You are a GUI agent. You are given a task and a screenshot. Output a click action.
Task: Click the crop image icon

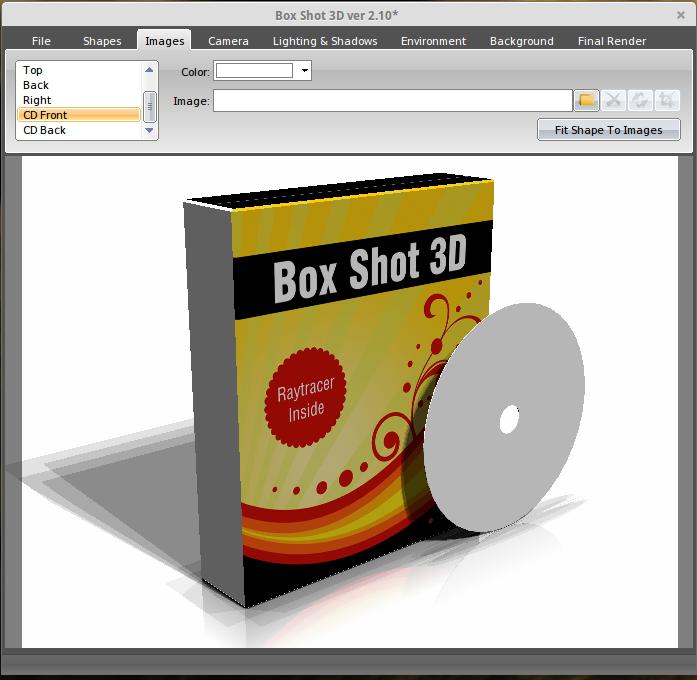pos(666,100)
